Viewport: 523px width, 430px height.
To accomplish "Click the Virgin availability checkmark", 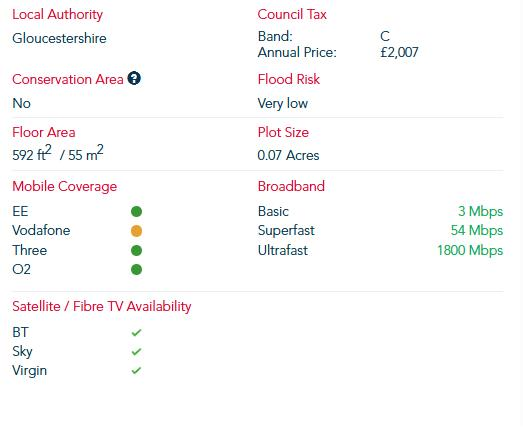I will click(x=136, y=370).
